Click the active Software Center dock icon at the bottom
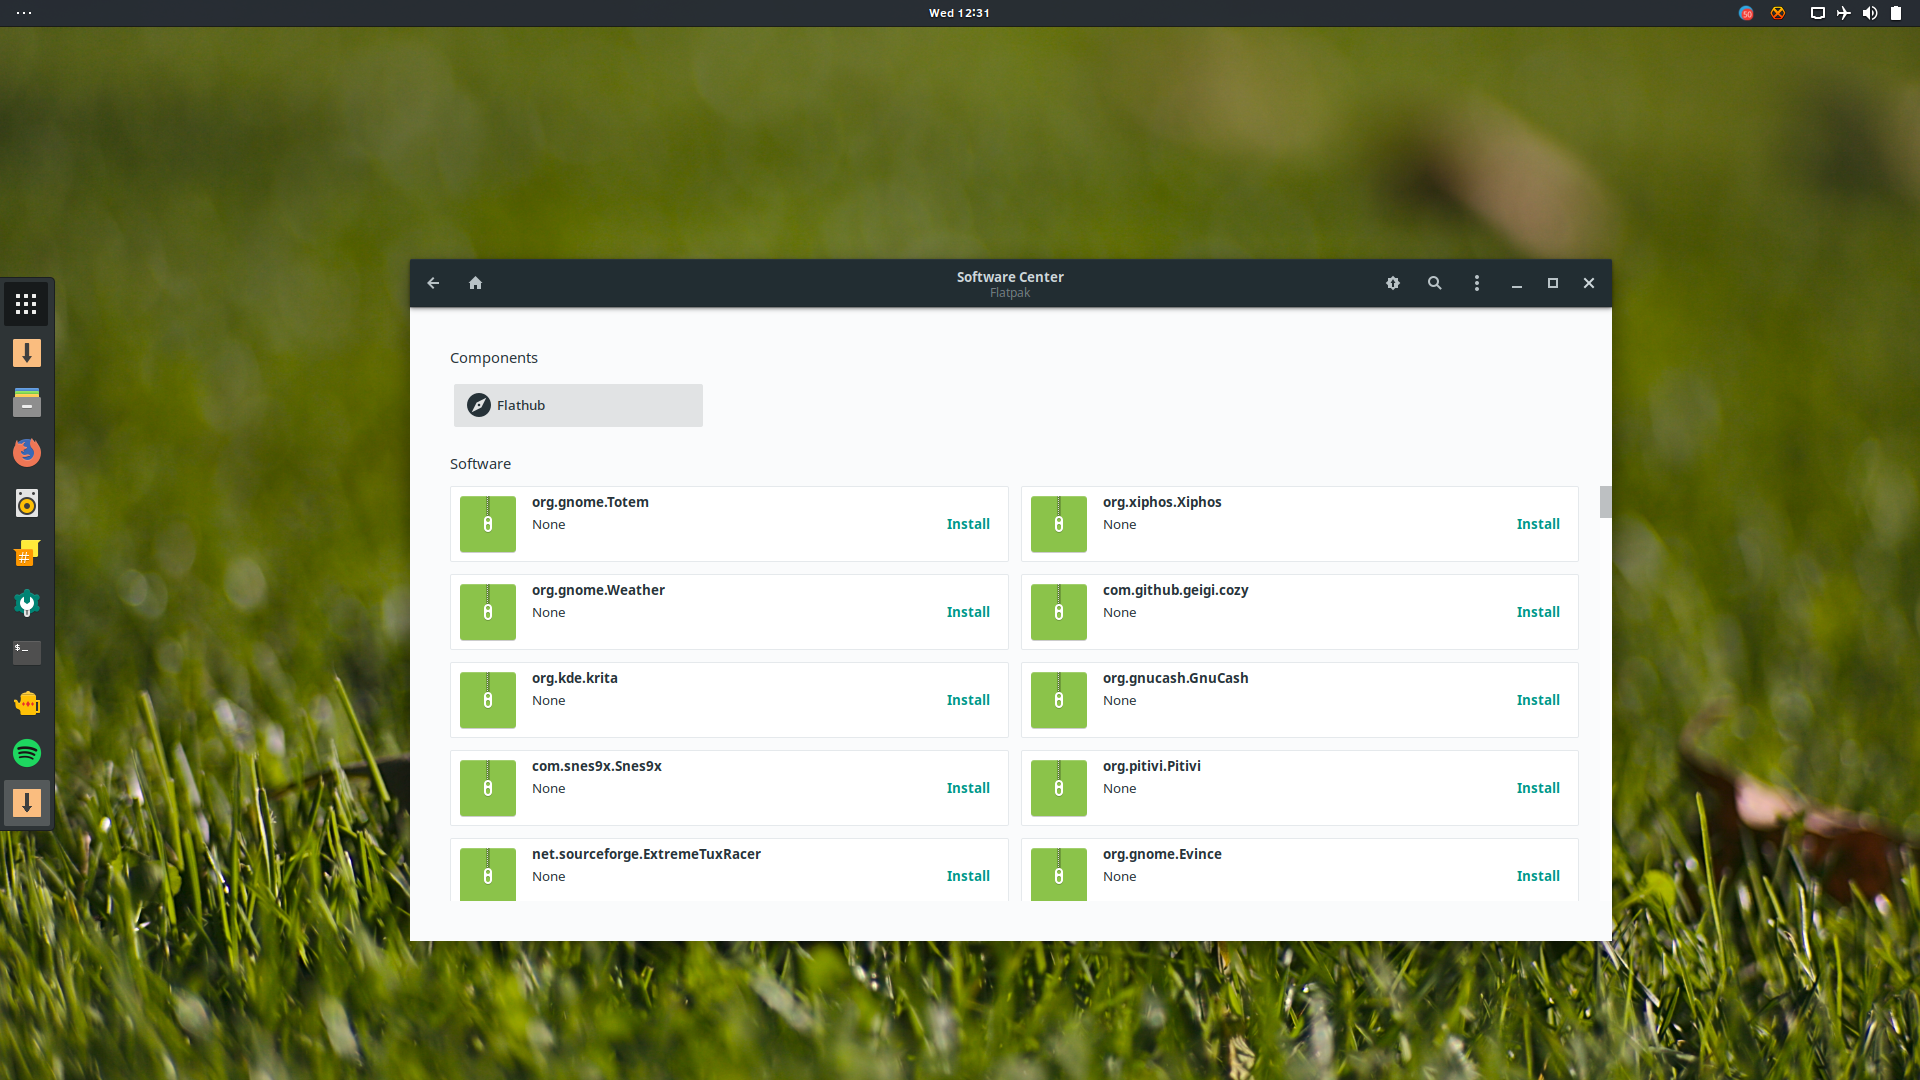 27,803
